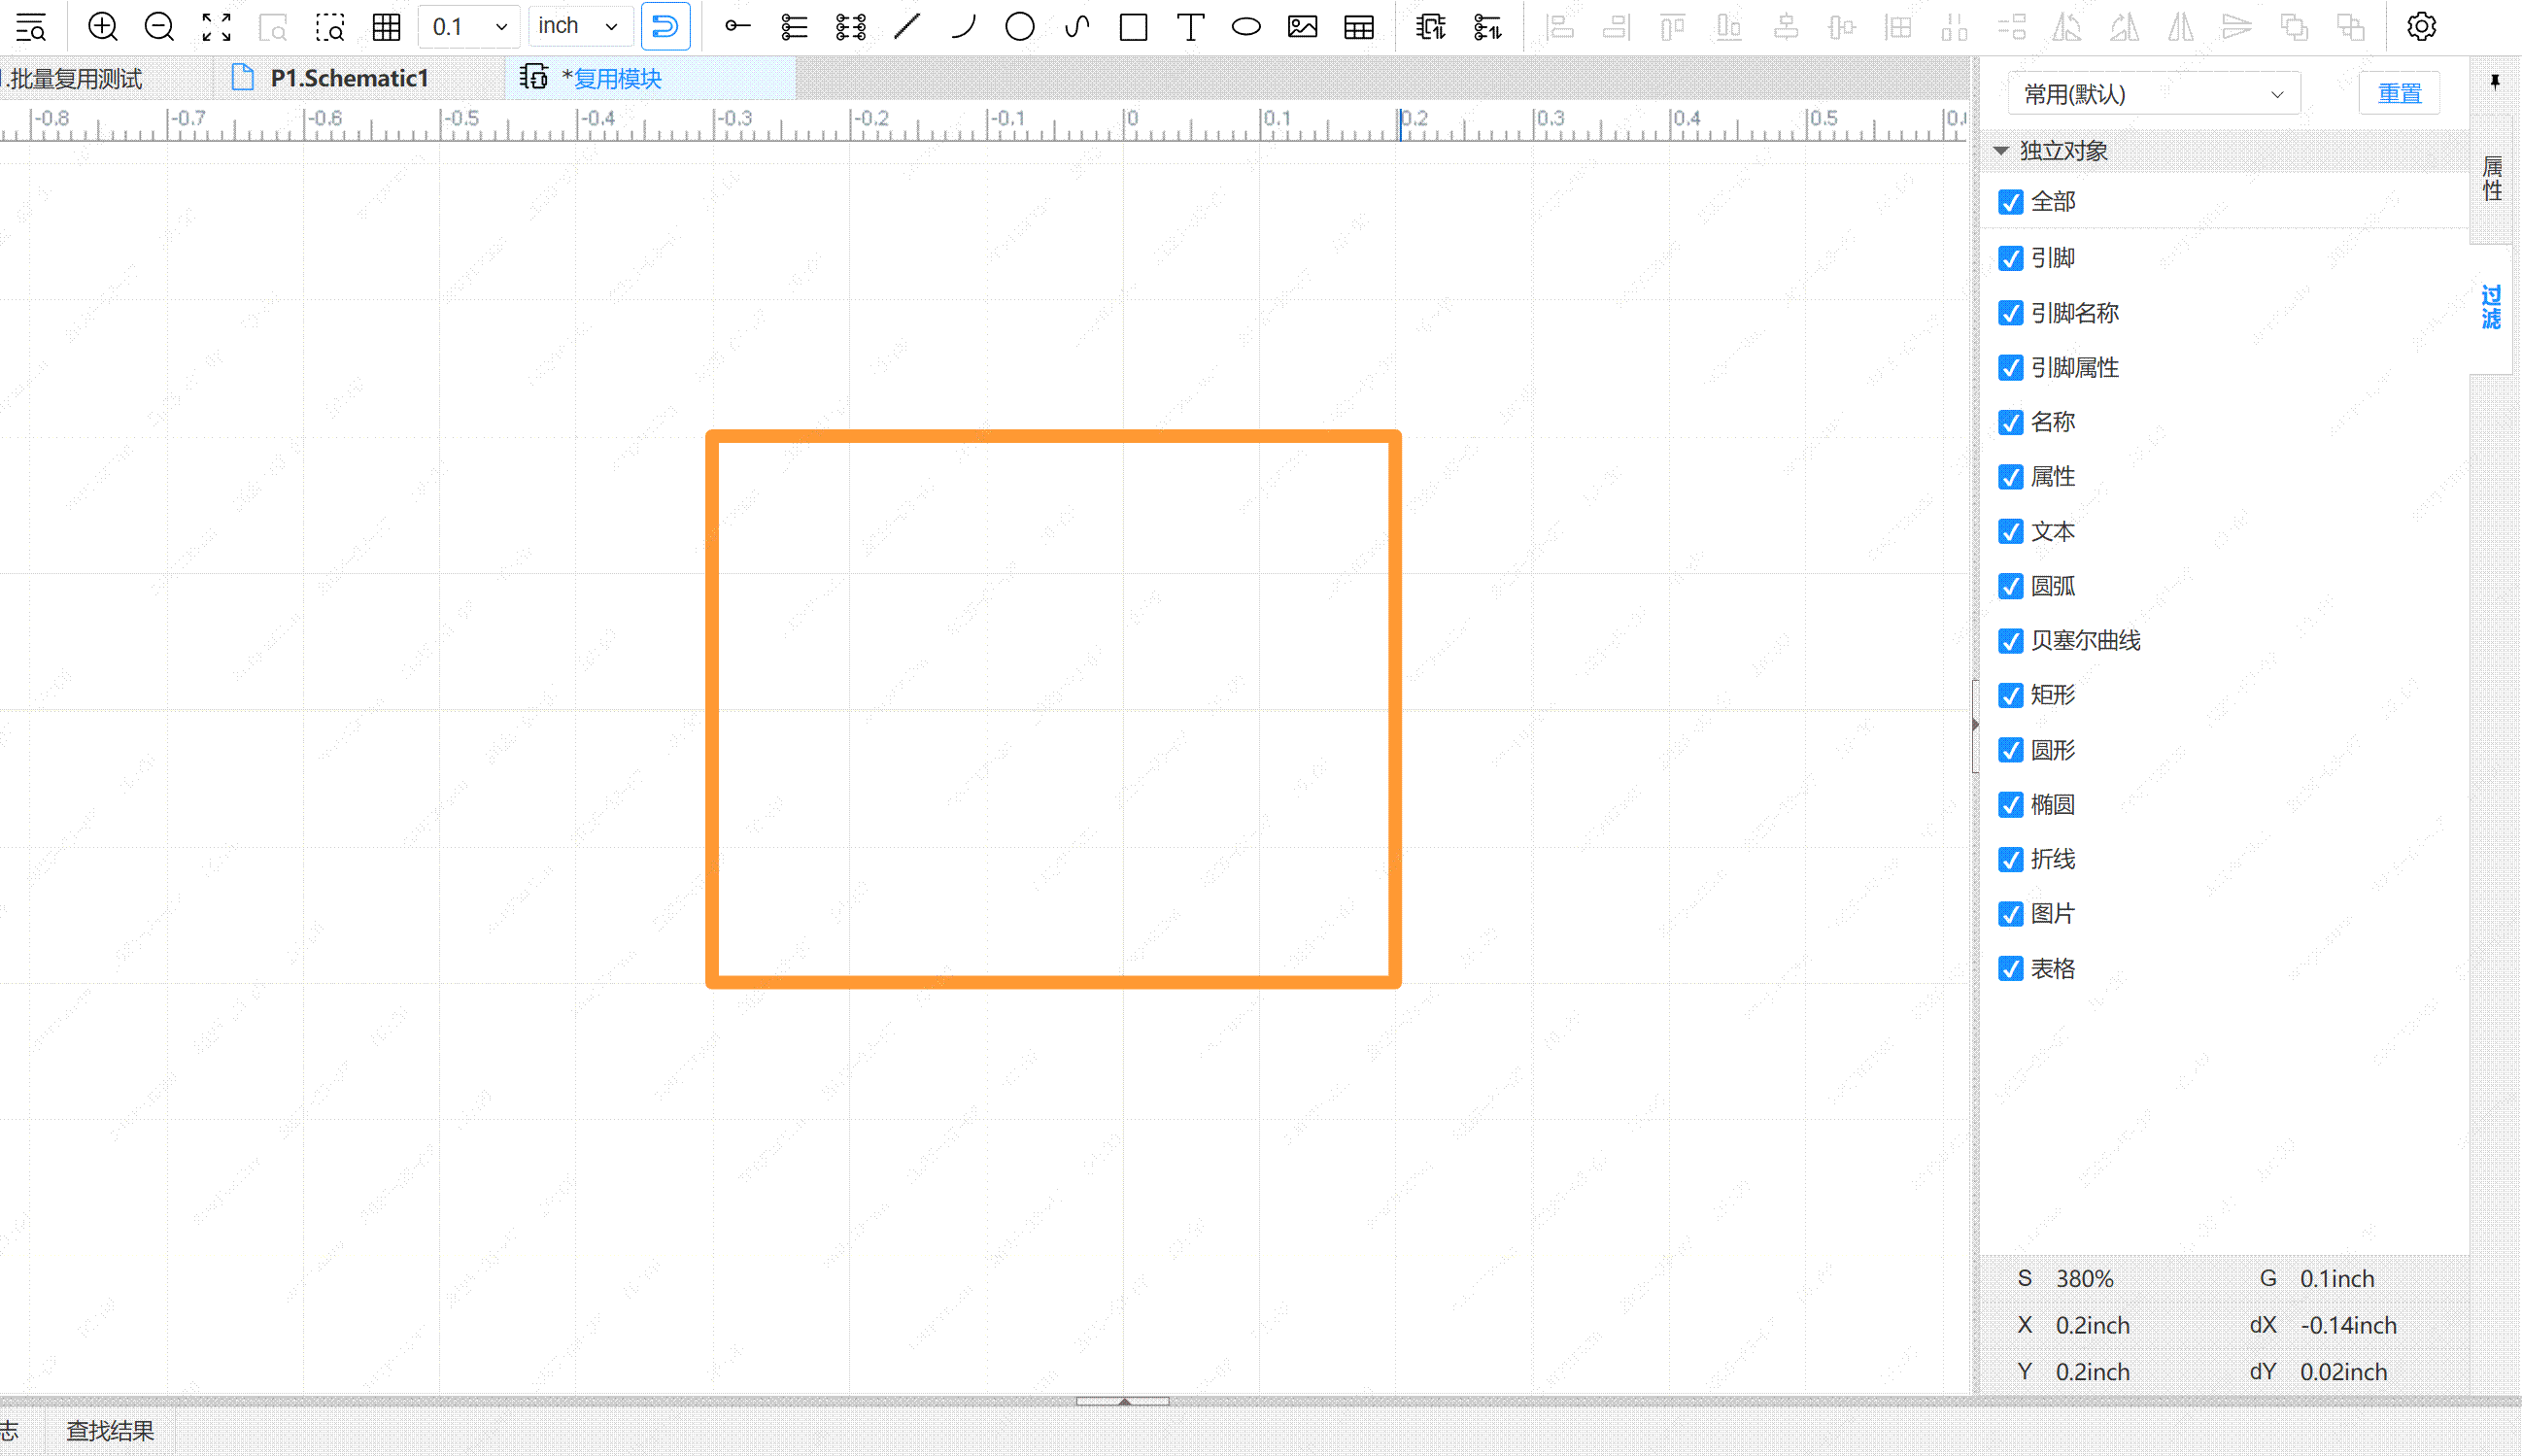Select the text tool
Screen dimensions: 2522x1456
pyautogui.click(x=1190, y=27)
